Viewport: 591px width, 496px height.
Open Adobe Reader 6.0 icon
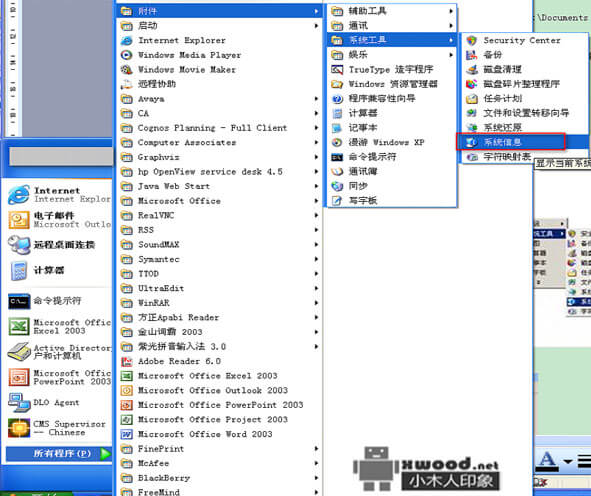click(126, 361)
